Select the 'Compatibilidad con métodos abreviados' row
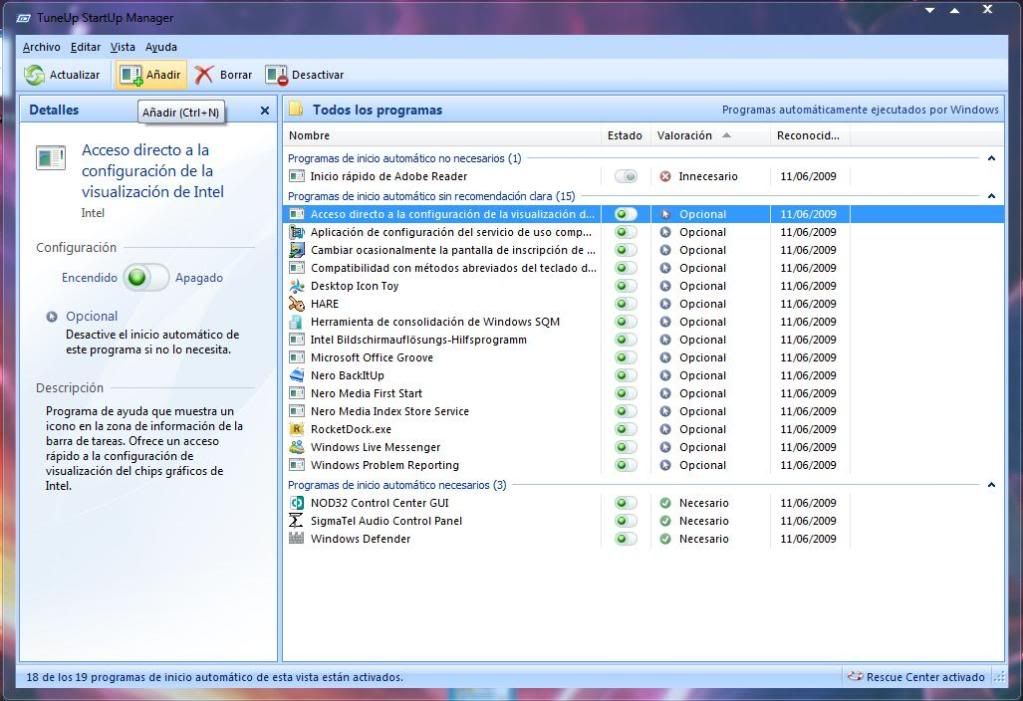Image resolution: width=1023 pixels, height=701 pixels. [x=643, y=268]
